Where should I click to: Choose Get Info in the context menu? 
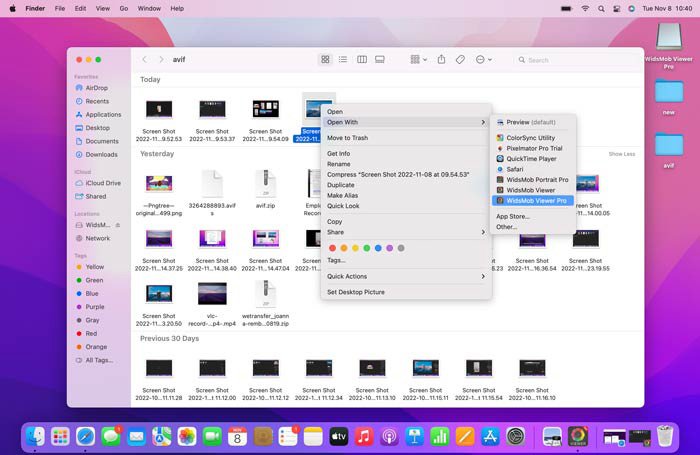pyautogui.click(x=406, y=154)
